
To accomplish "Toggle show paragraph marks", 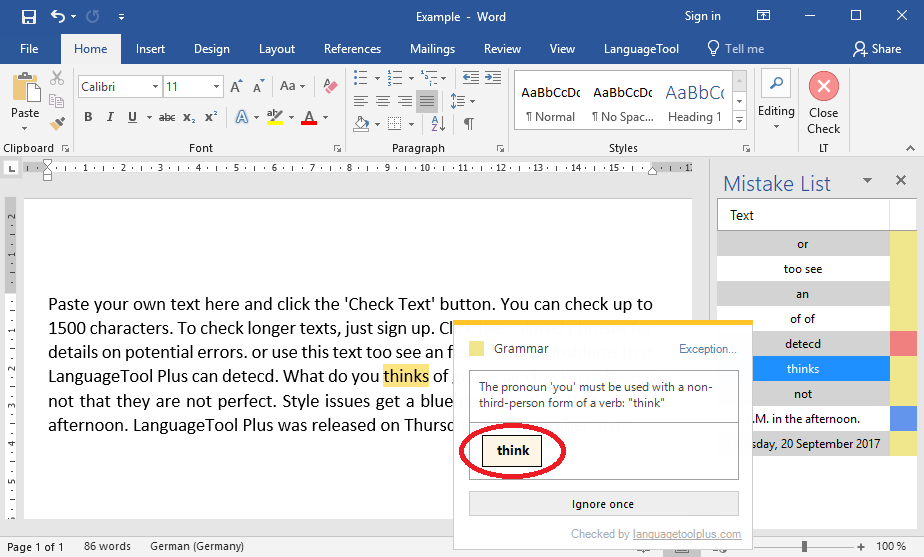I will click(468, 124).
